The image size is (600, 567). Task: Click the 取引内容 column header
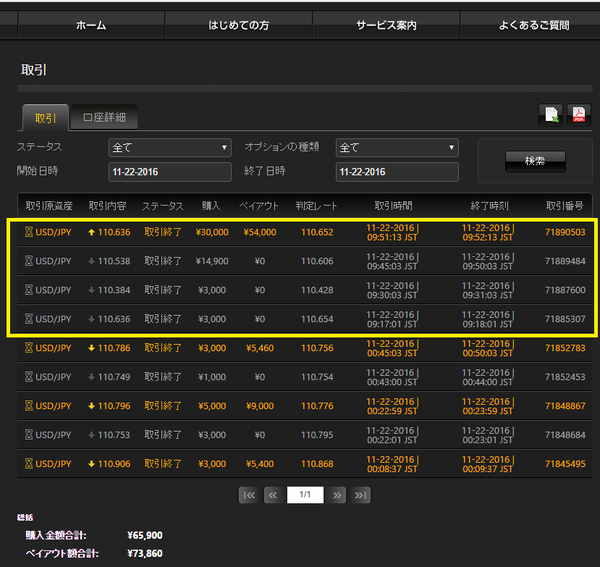(108, 206)
